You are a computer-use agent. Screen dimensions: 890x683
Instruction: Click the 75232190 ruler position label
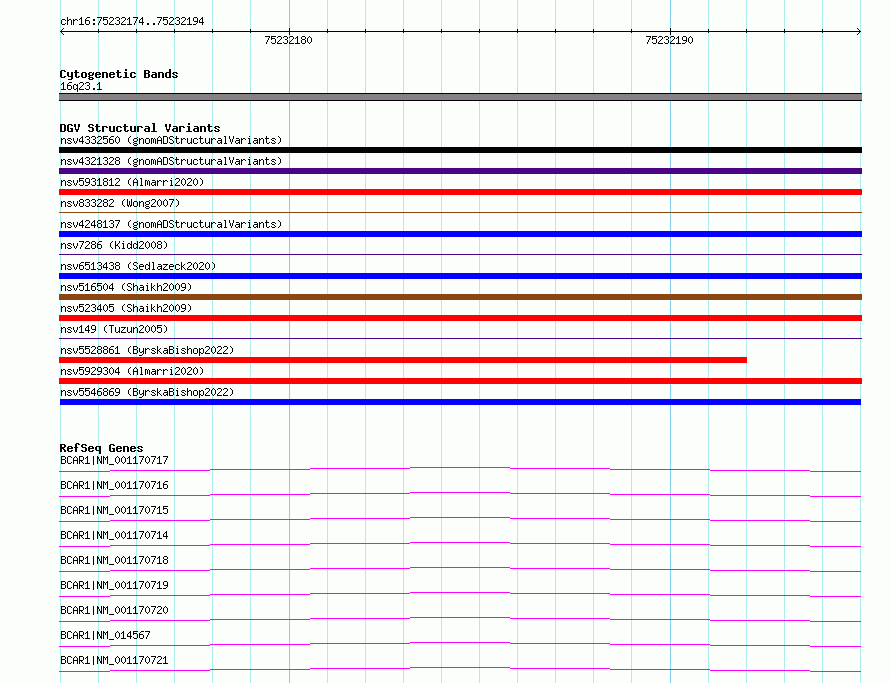pyautogui.click(x=669, y=40)
